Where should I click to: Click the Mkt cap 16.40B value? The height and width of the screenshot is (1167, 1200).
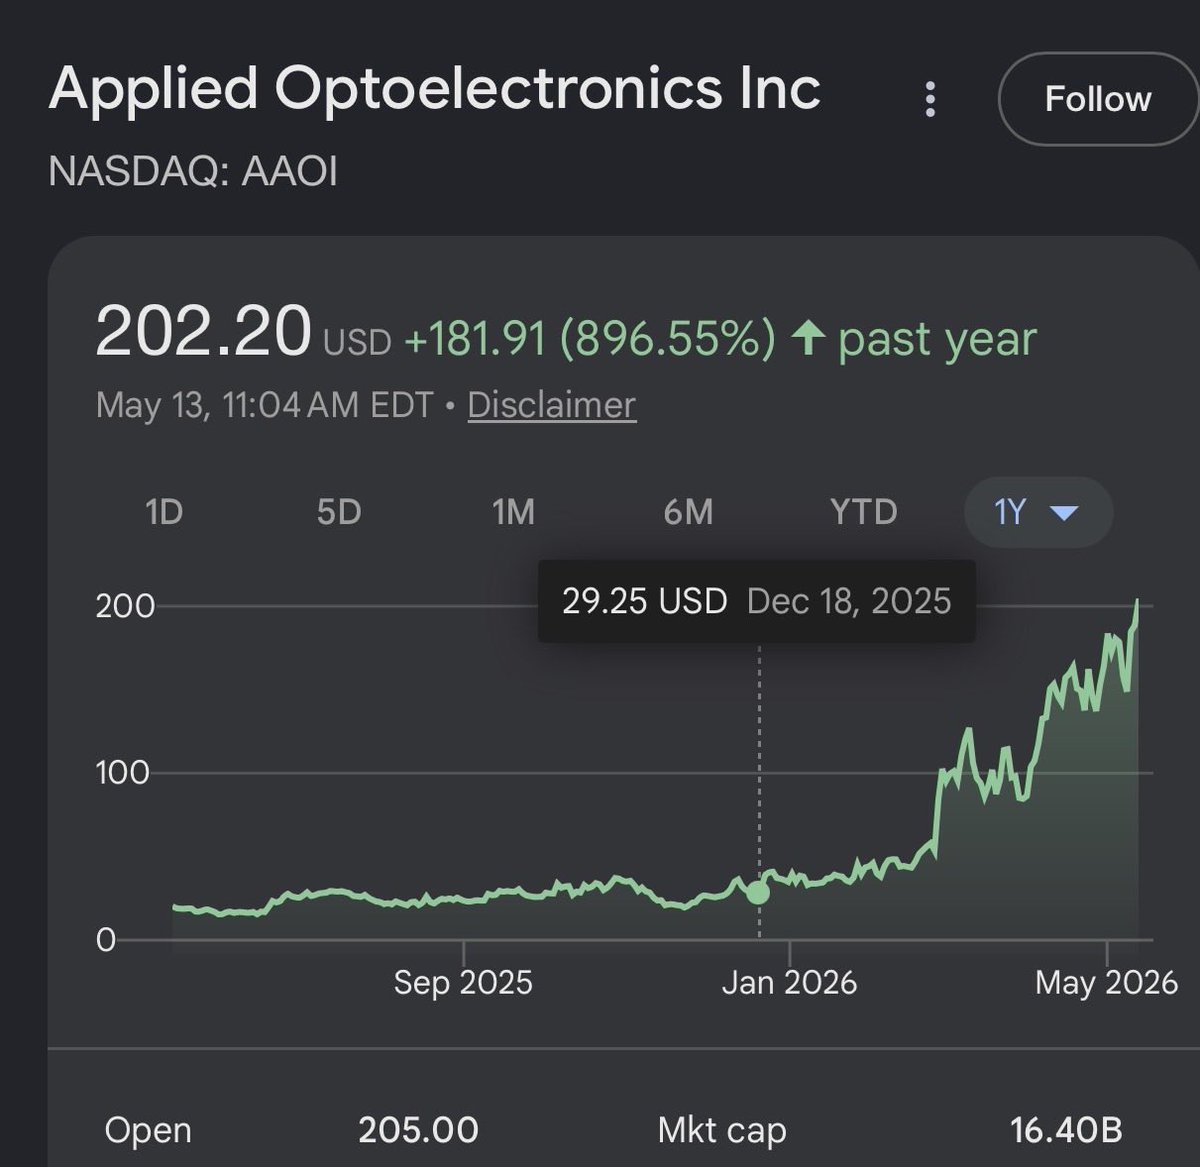coord(1066,1130)
